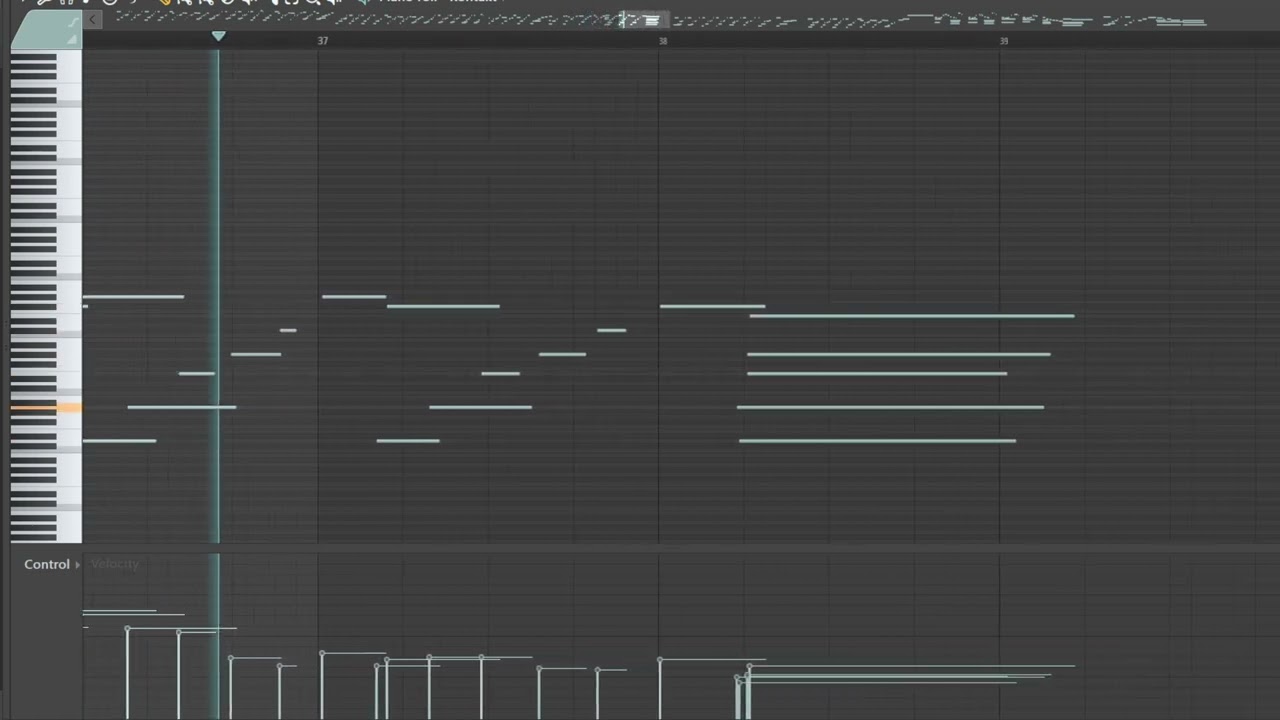Select the note starting exactly at bar 38

(x=712, y=306)
